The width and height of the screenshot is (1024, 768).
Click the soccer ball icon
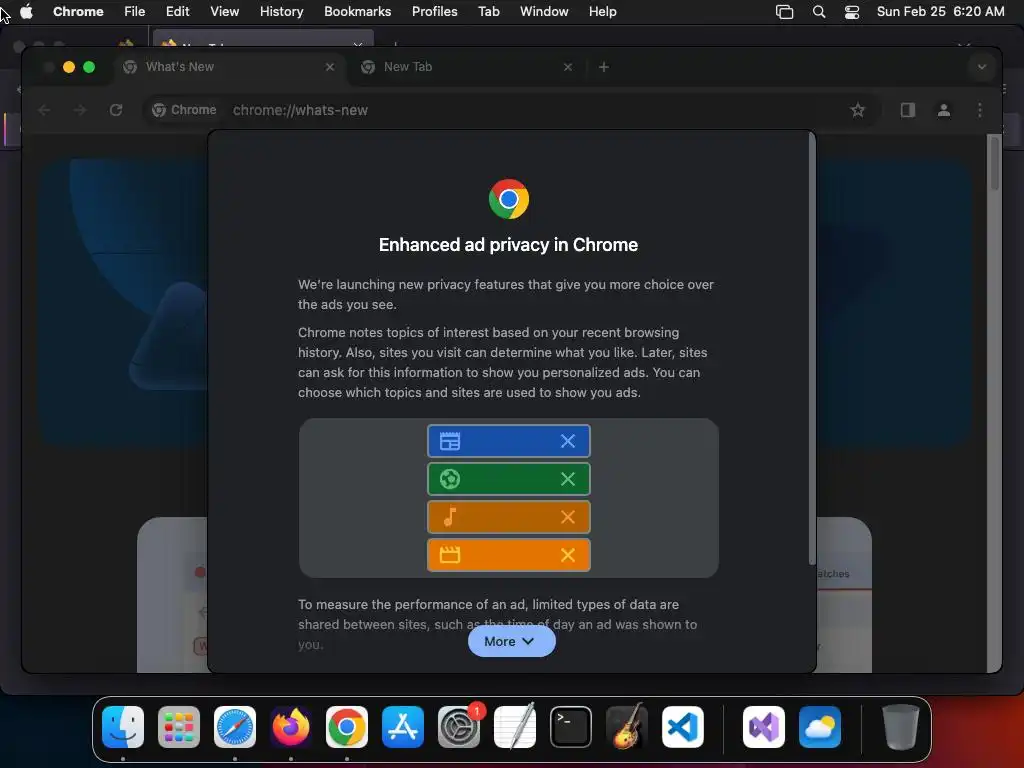450,479
